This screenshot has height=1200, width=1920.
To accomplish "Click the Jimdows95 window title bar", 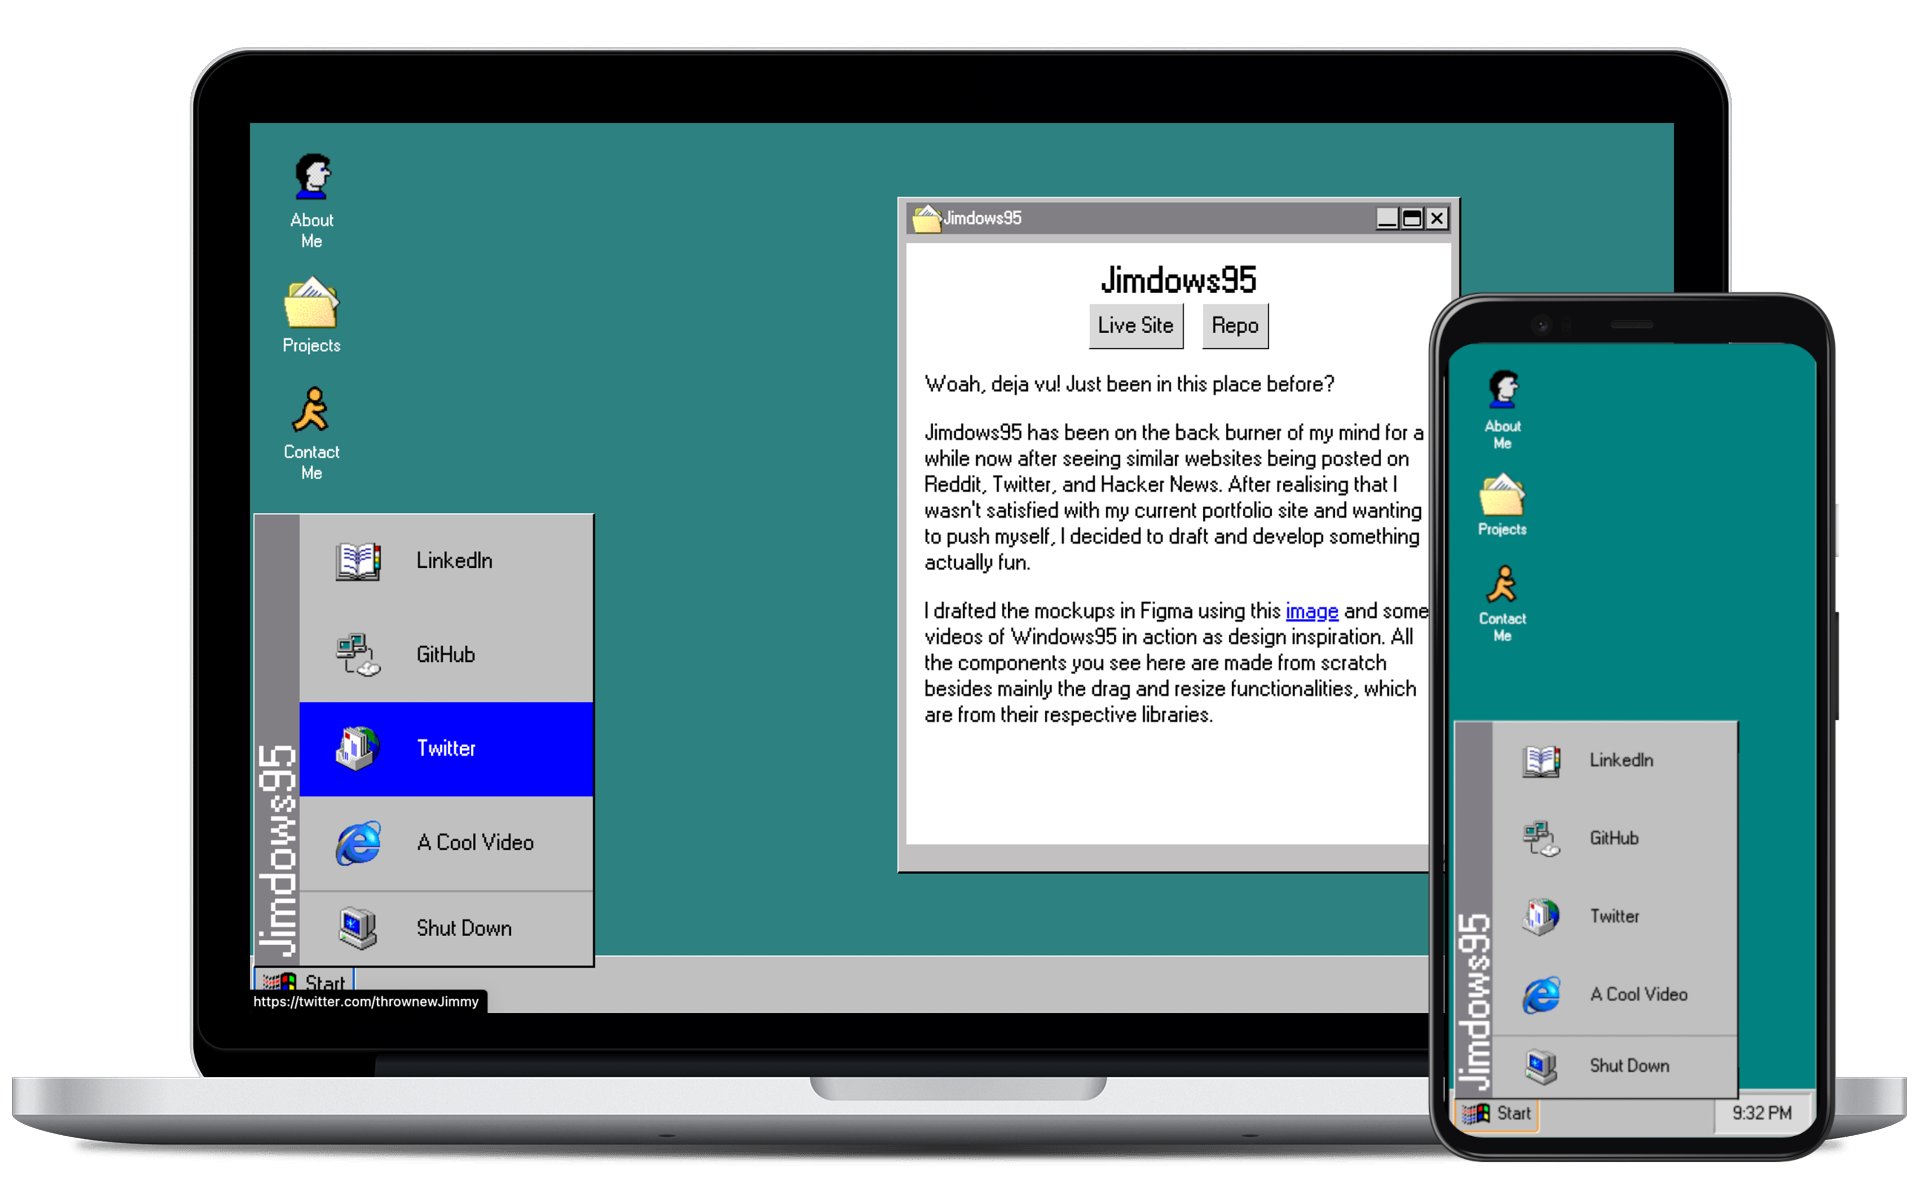I will [x=1100, y=218].
